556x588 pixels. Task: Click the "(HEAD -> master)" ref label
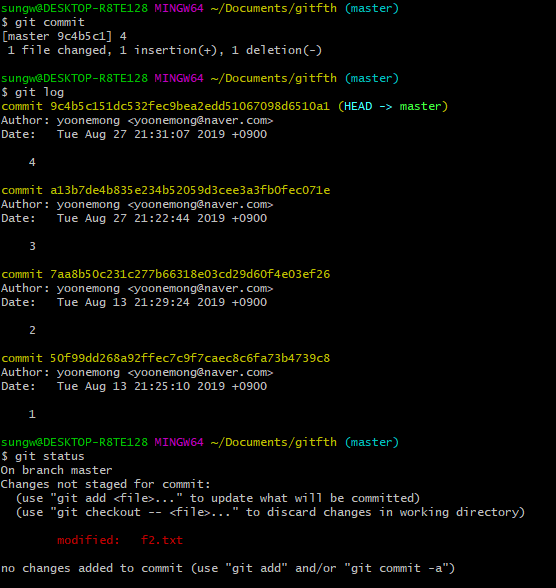coord(393,106)
